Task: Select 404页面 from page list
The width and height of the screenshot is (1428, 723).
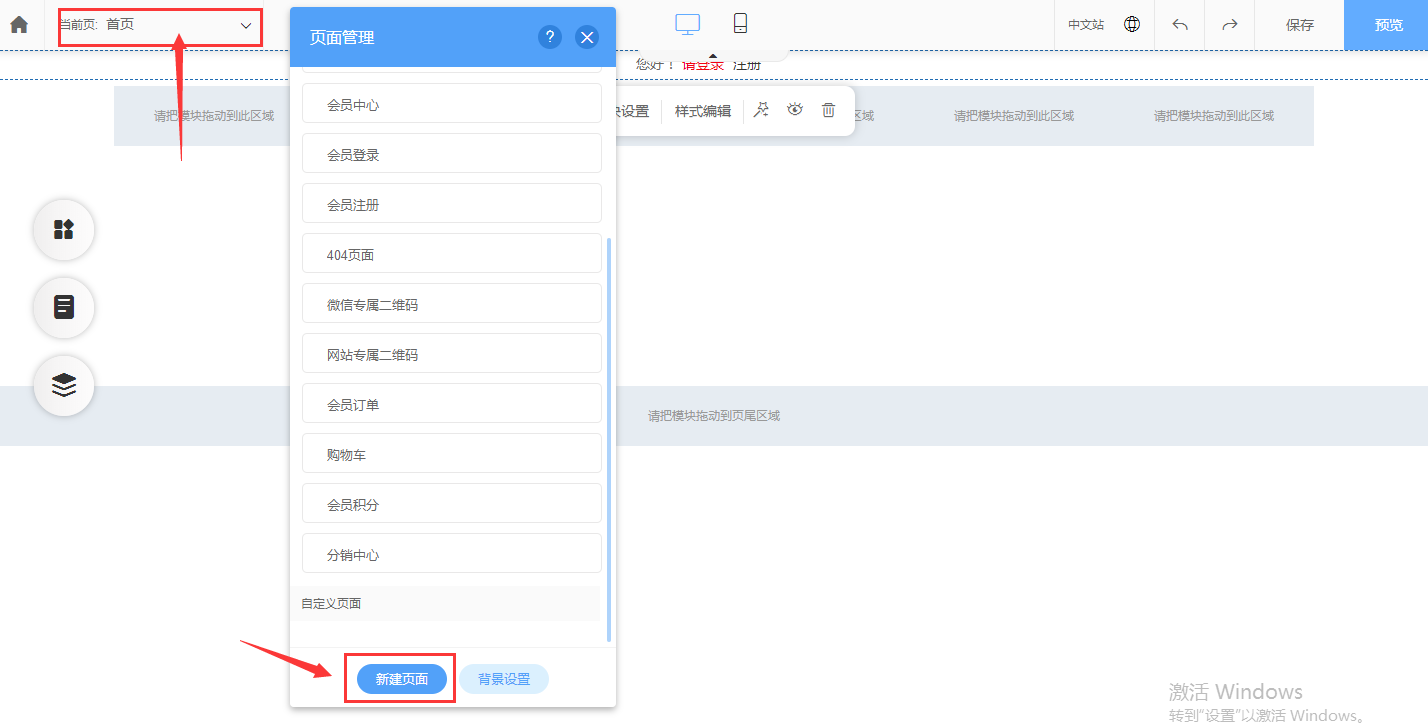Action: coord(451,254)
